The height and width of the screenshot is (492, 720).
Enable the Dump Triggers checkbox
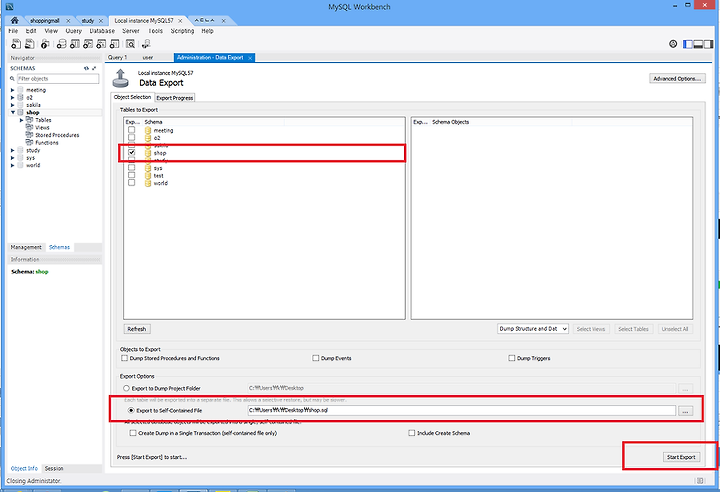coord(512,358)
